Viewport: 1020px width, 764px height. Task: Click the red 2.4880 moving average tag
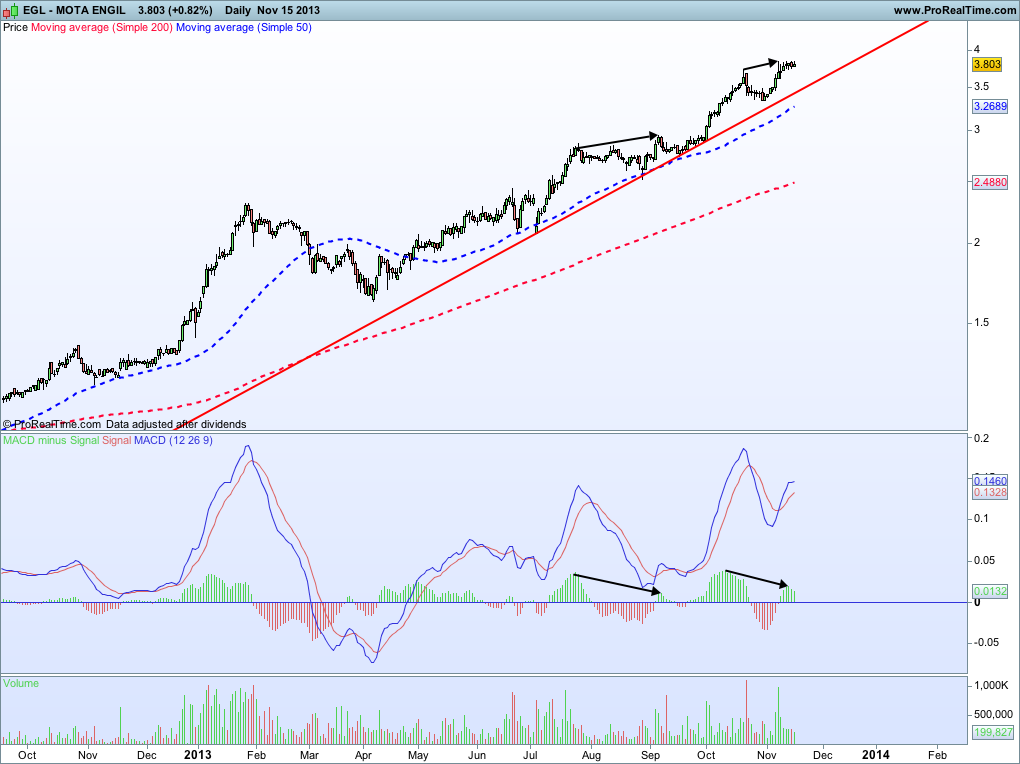990,183
